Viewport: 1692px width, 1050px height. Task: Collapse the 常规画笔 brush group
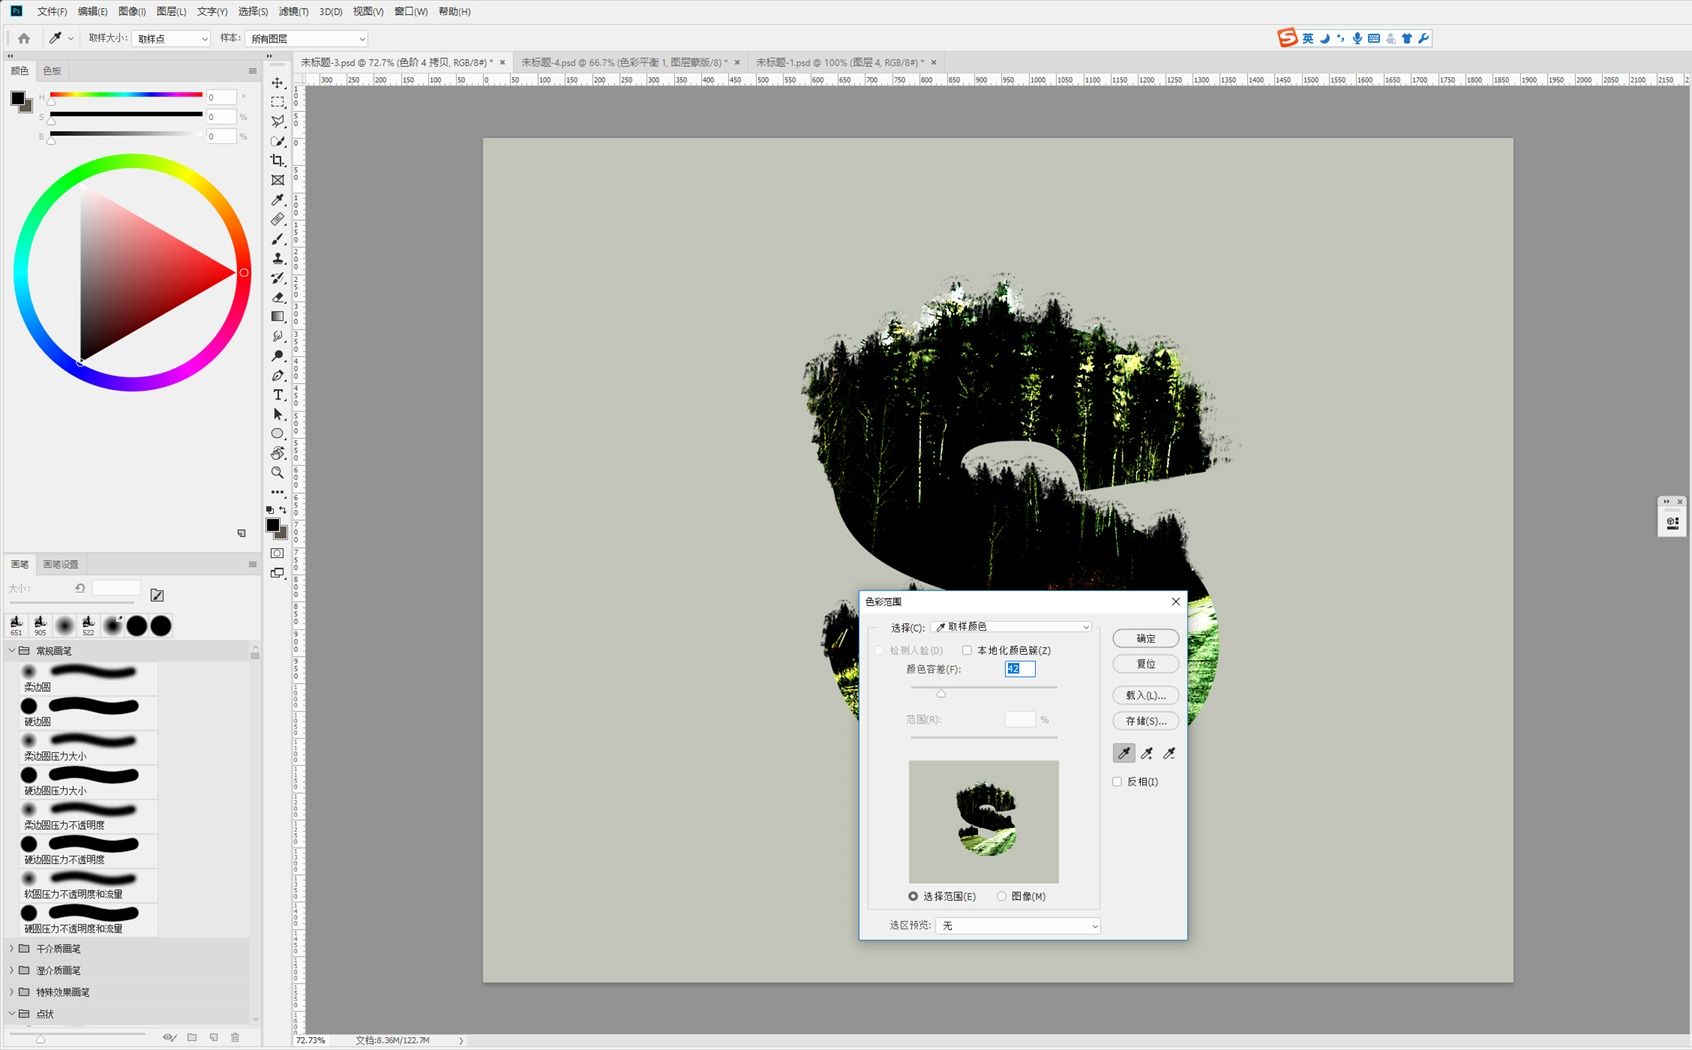coord(12,651)
